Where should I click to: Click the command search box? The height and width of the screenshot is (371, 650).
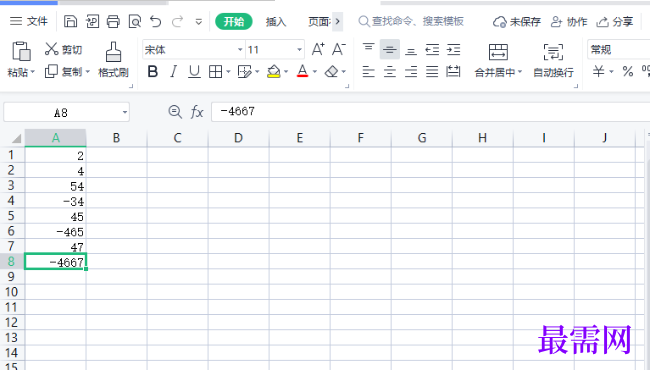(411, 21)
